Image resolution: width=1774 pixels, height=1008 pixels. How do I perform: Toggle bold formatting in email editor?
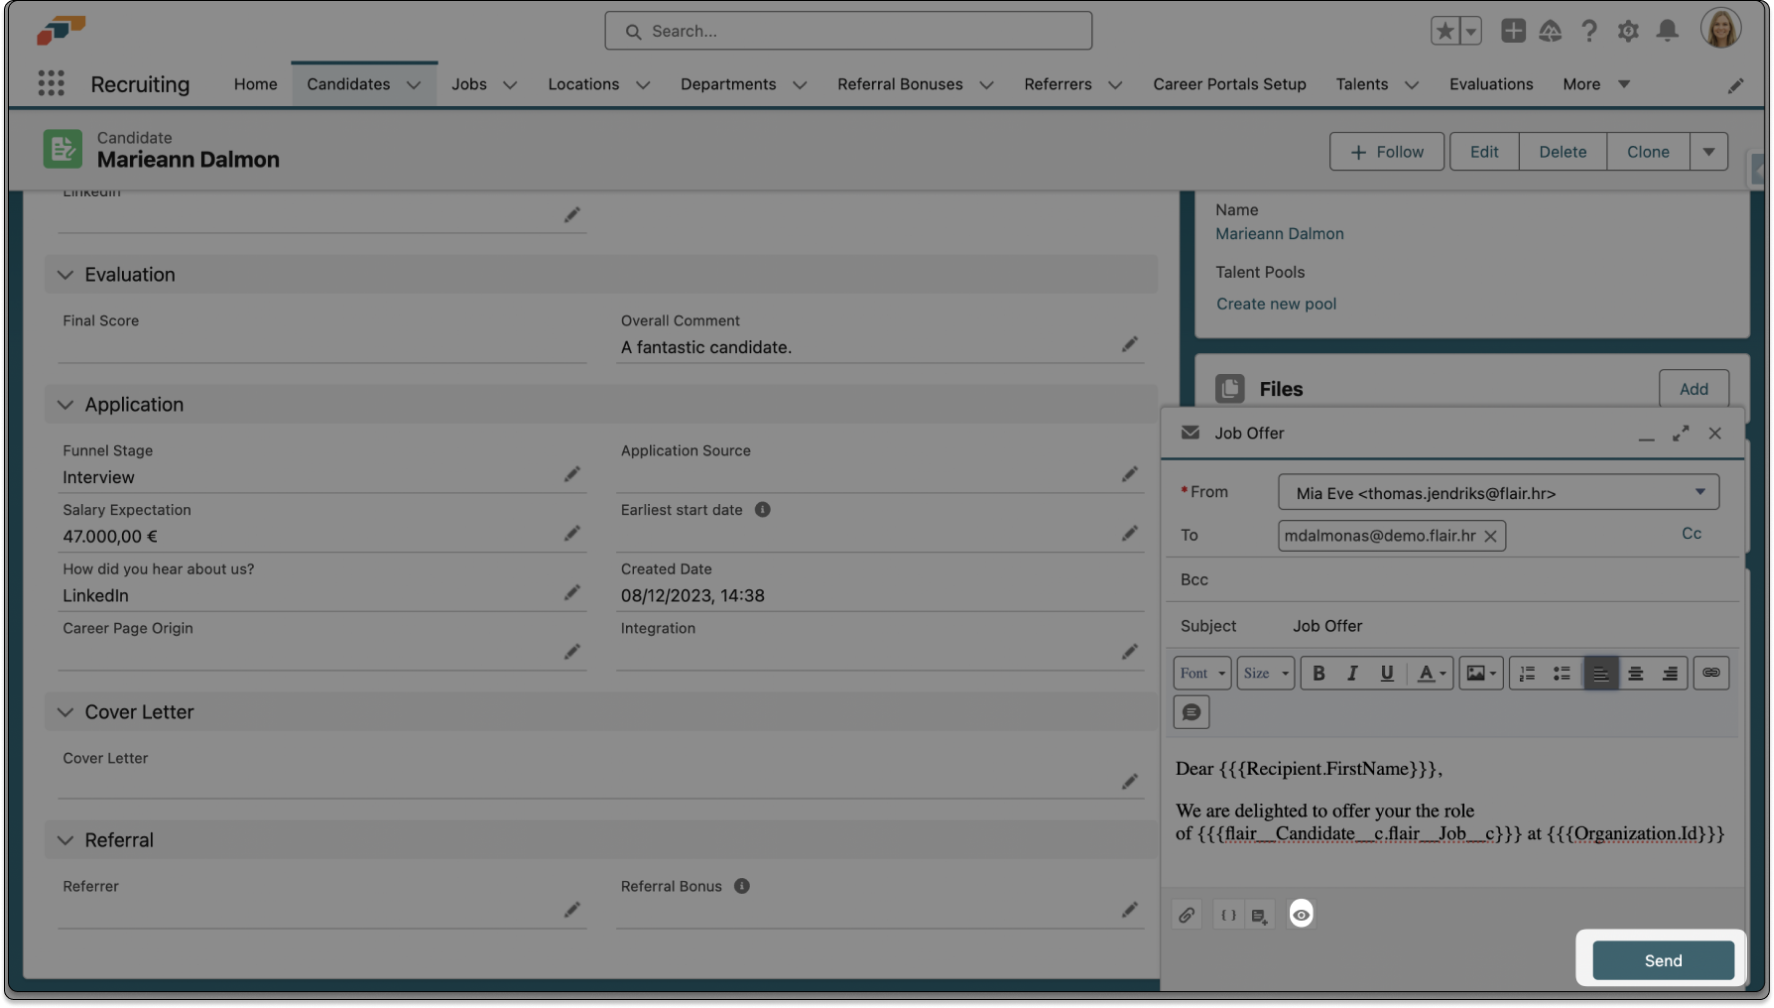[x=1319, y=673]
